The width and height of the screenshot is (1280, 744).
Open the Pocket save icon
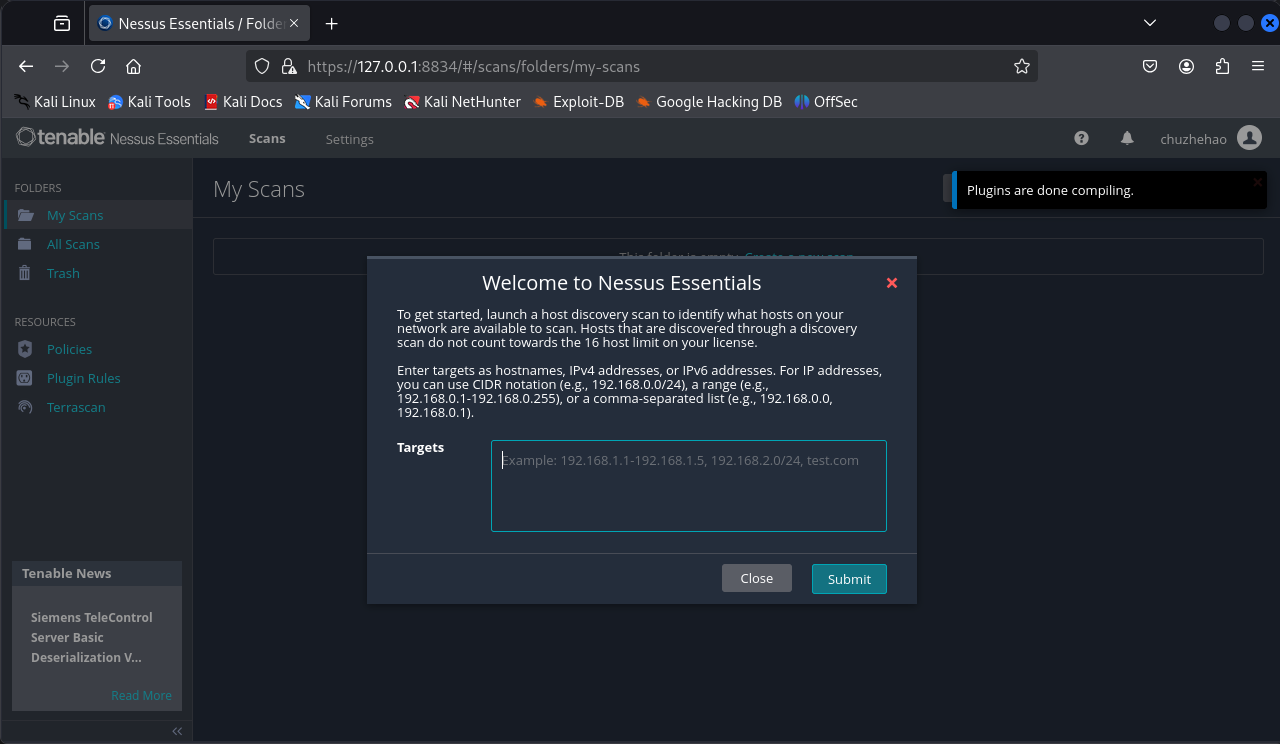tap(1150, 66)
